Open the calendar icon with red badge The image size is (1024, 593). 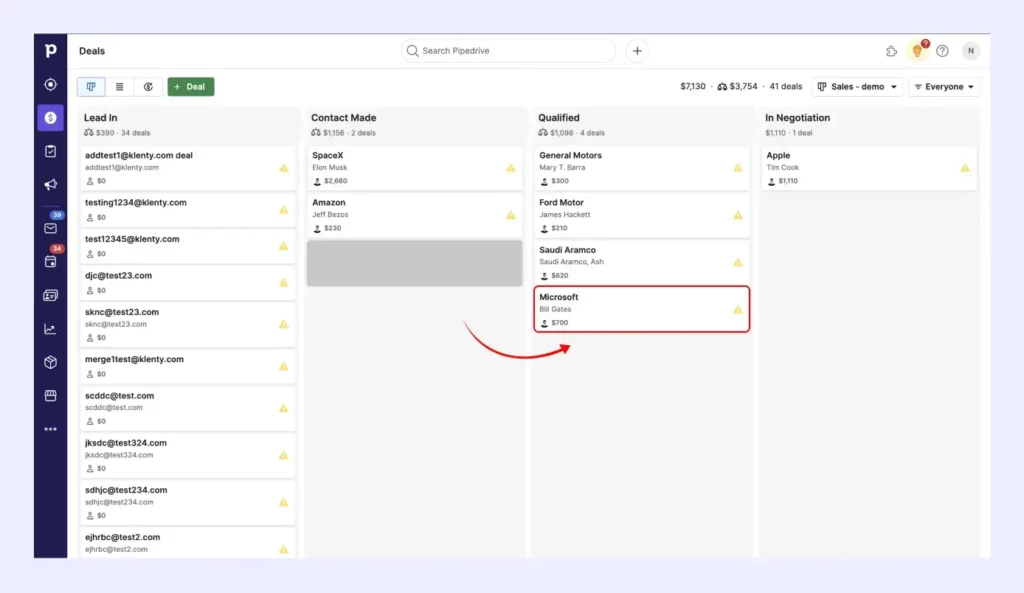click(x=50, y=261)
